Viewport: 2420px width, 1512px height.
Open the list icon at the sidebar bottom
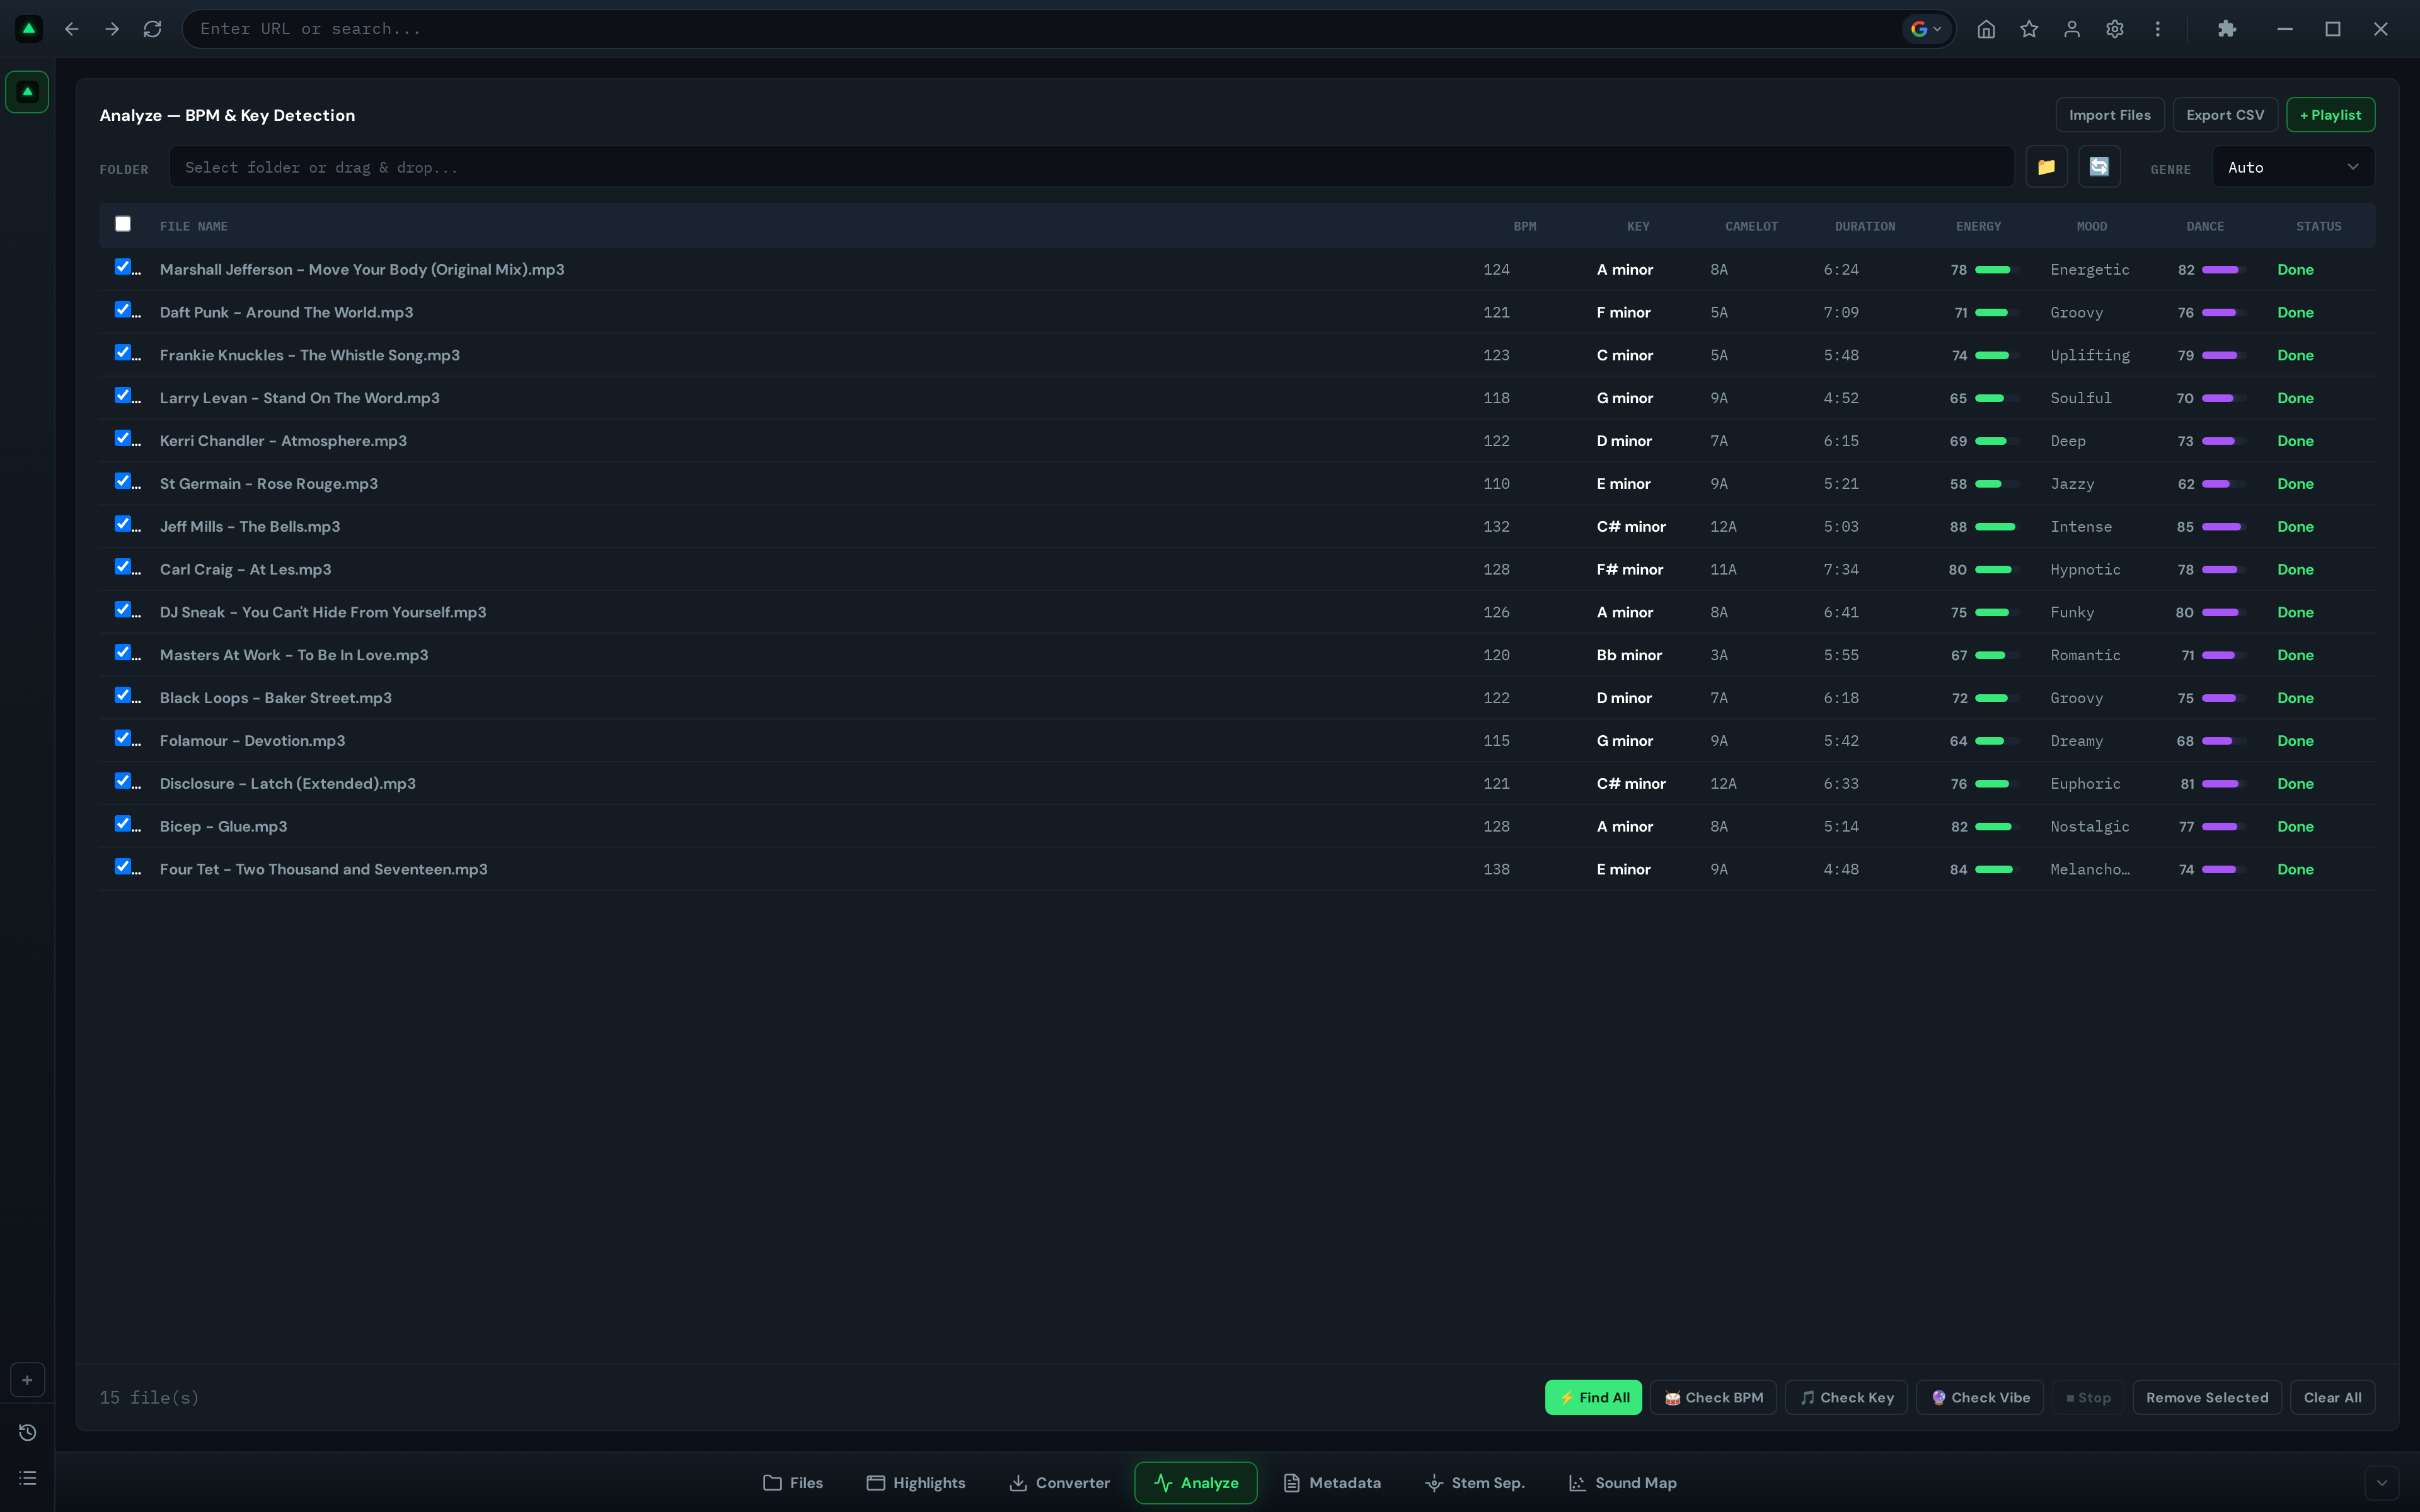point(27,1478)
